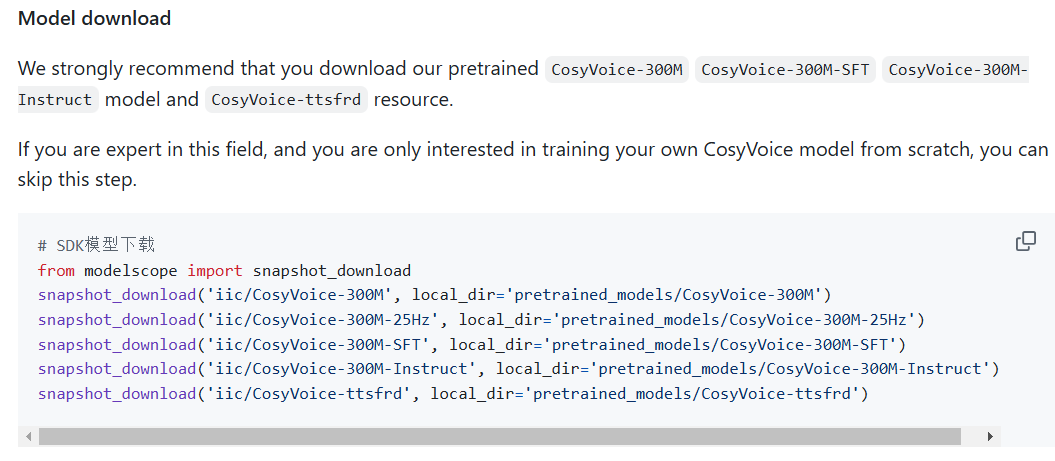Click the "import" keyword in the code
Screen dimensions: 1055x461
click(x=214, y=270)
